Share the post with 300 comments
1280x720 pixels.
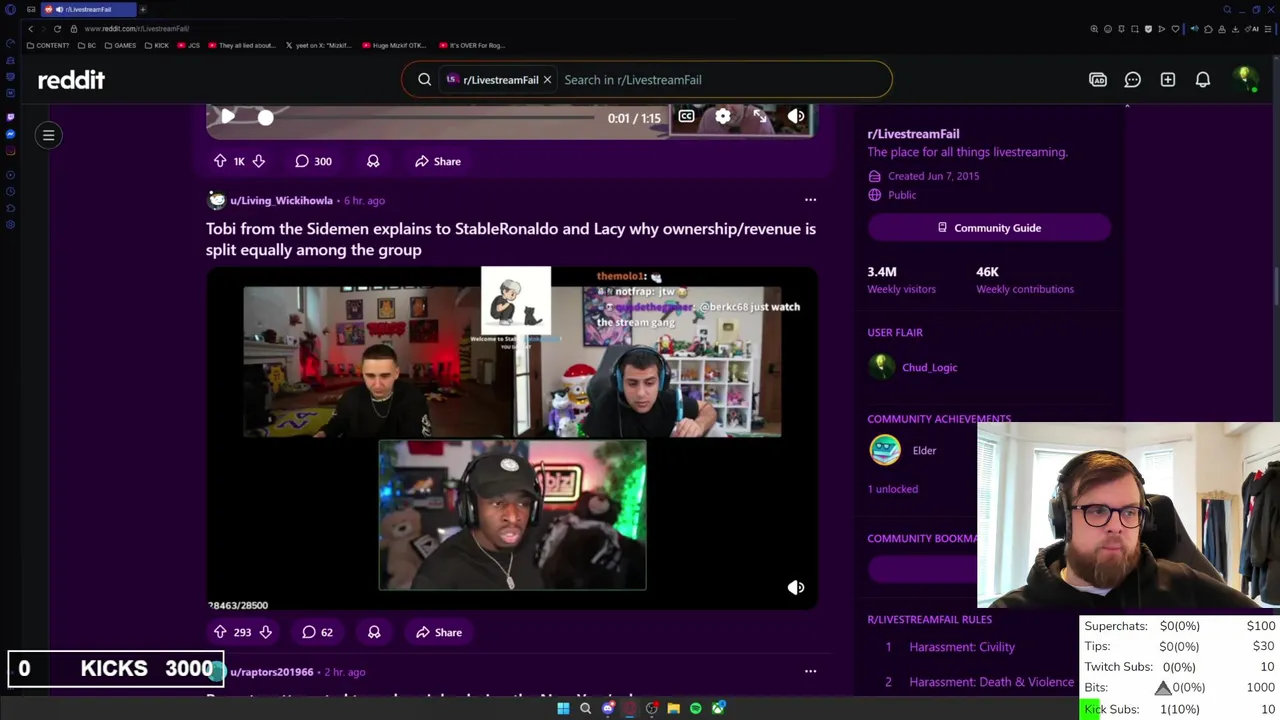438,161
